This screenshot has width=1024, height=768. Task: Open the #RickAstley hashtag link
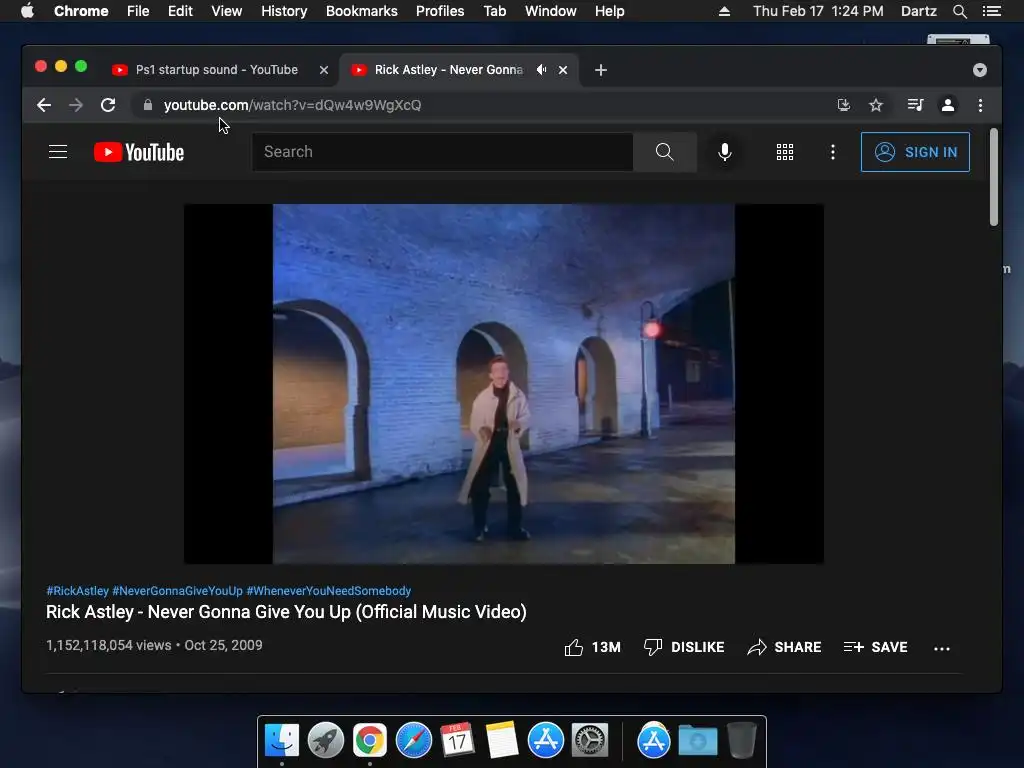point(77,591)
